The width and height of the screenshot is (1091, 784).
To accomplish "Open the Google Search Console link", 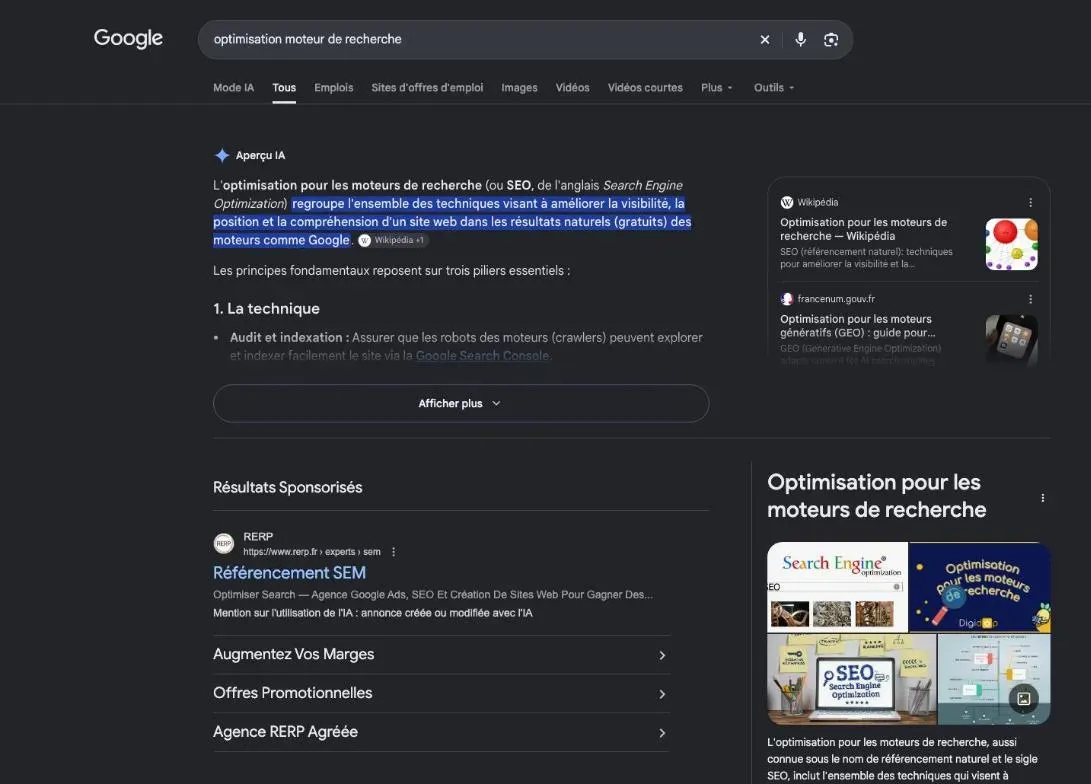I will pos(482,355).
